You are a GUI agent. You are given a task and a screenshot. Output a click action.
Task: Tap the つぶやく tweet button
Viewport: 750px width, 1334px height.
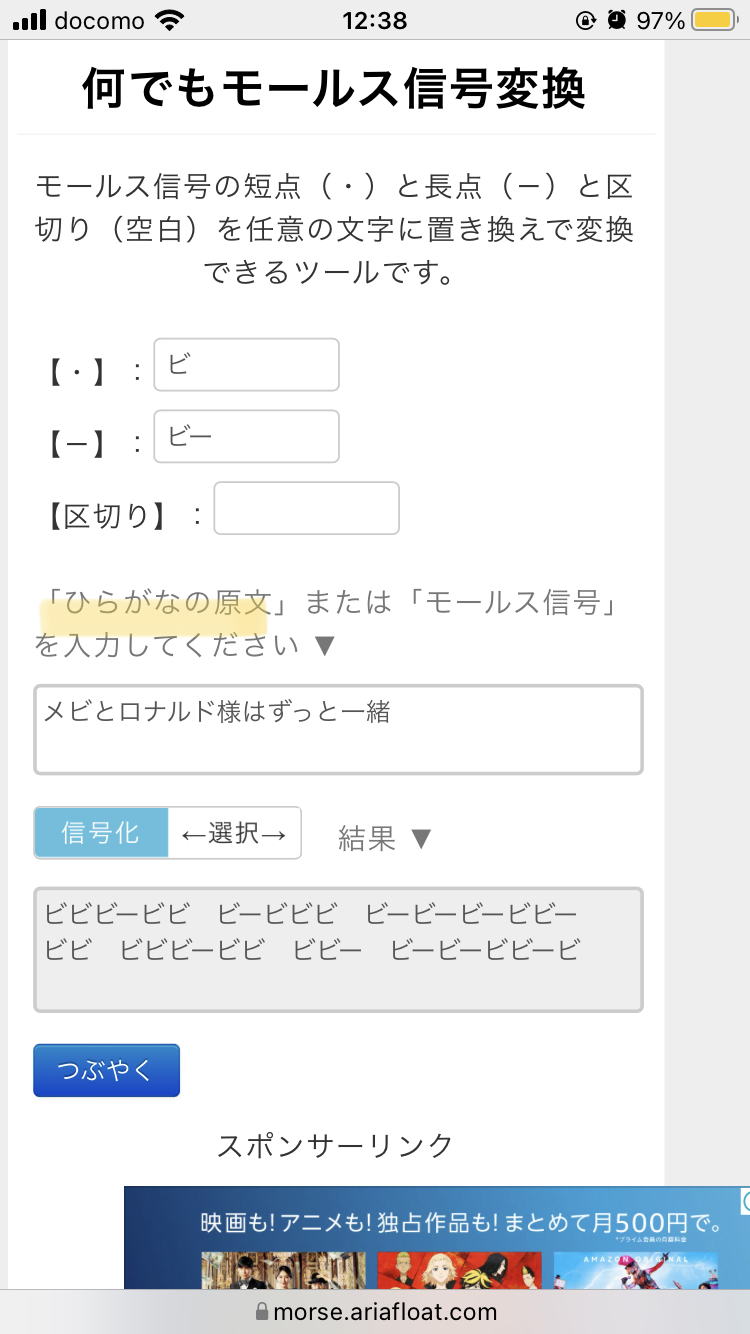point(106,1070)
